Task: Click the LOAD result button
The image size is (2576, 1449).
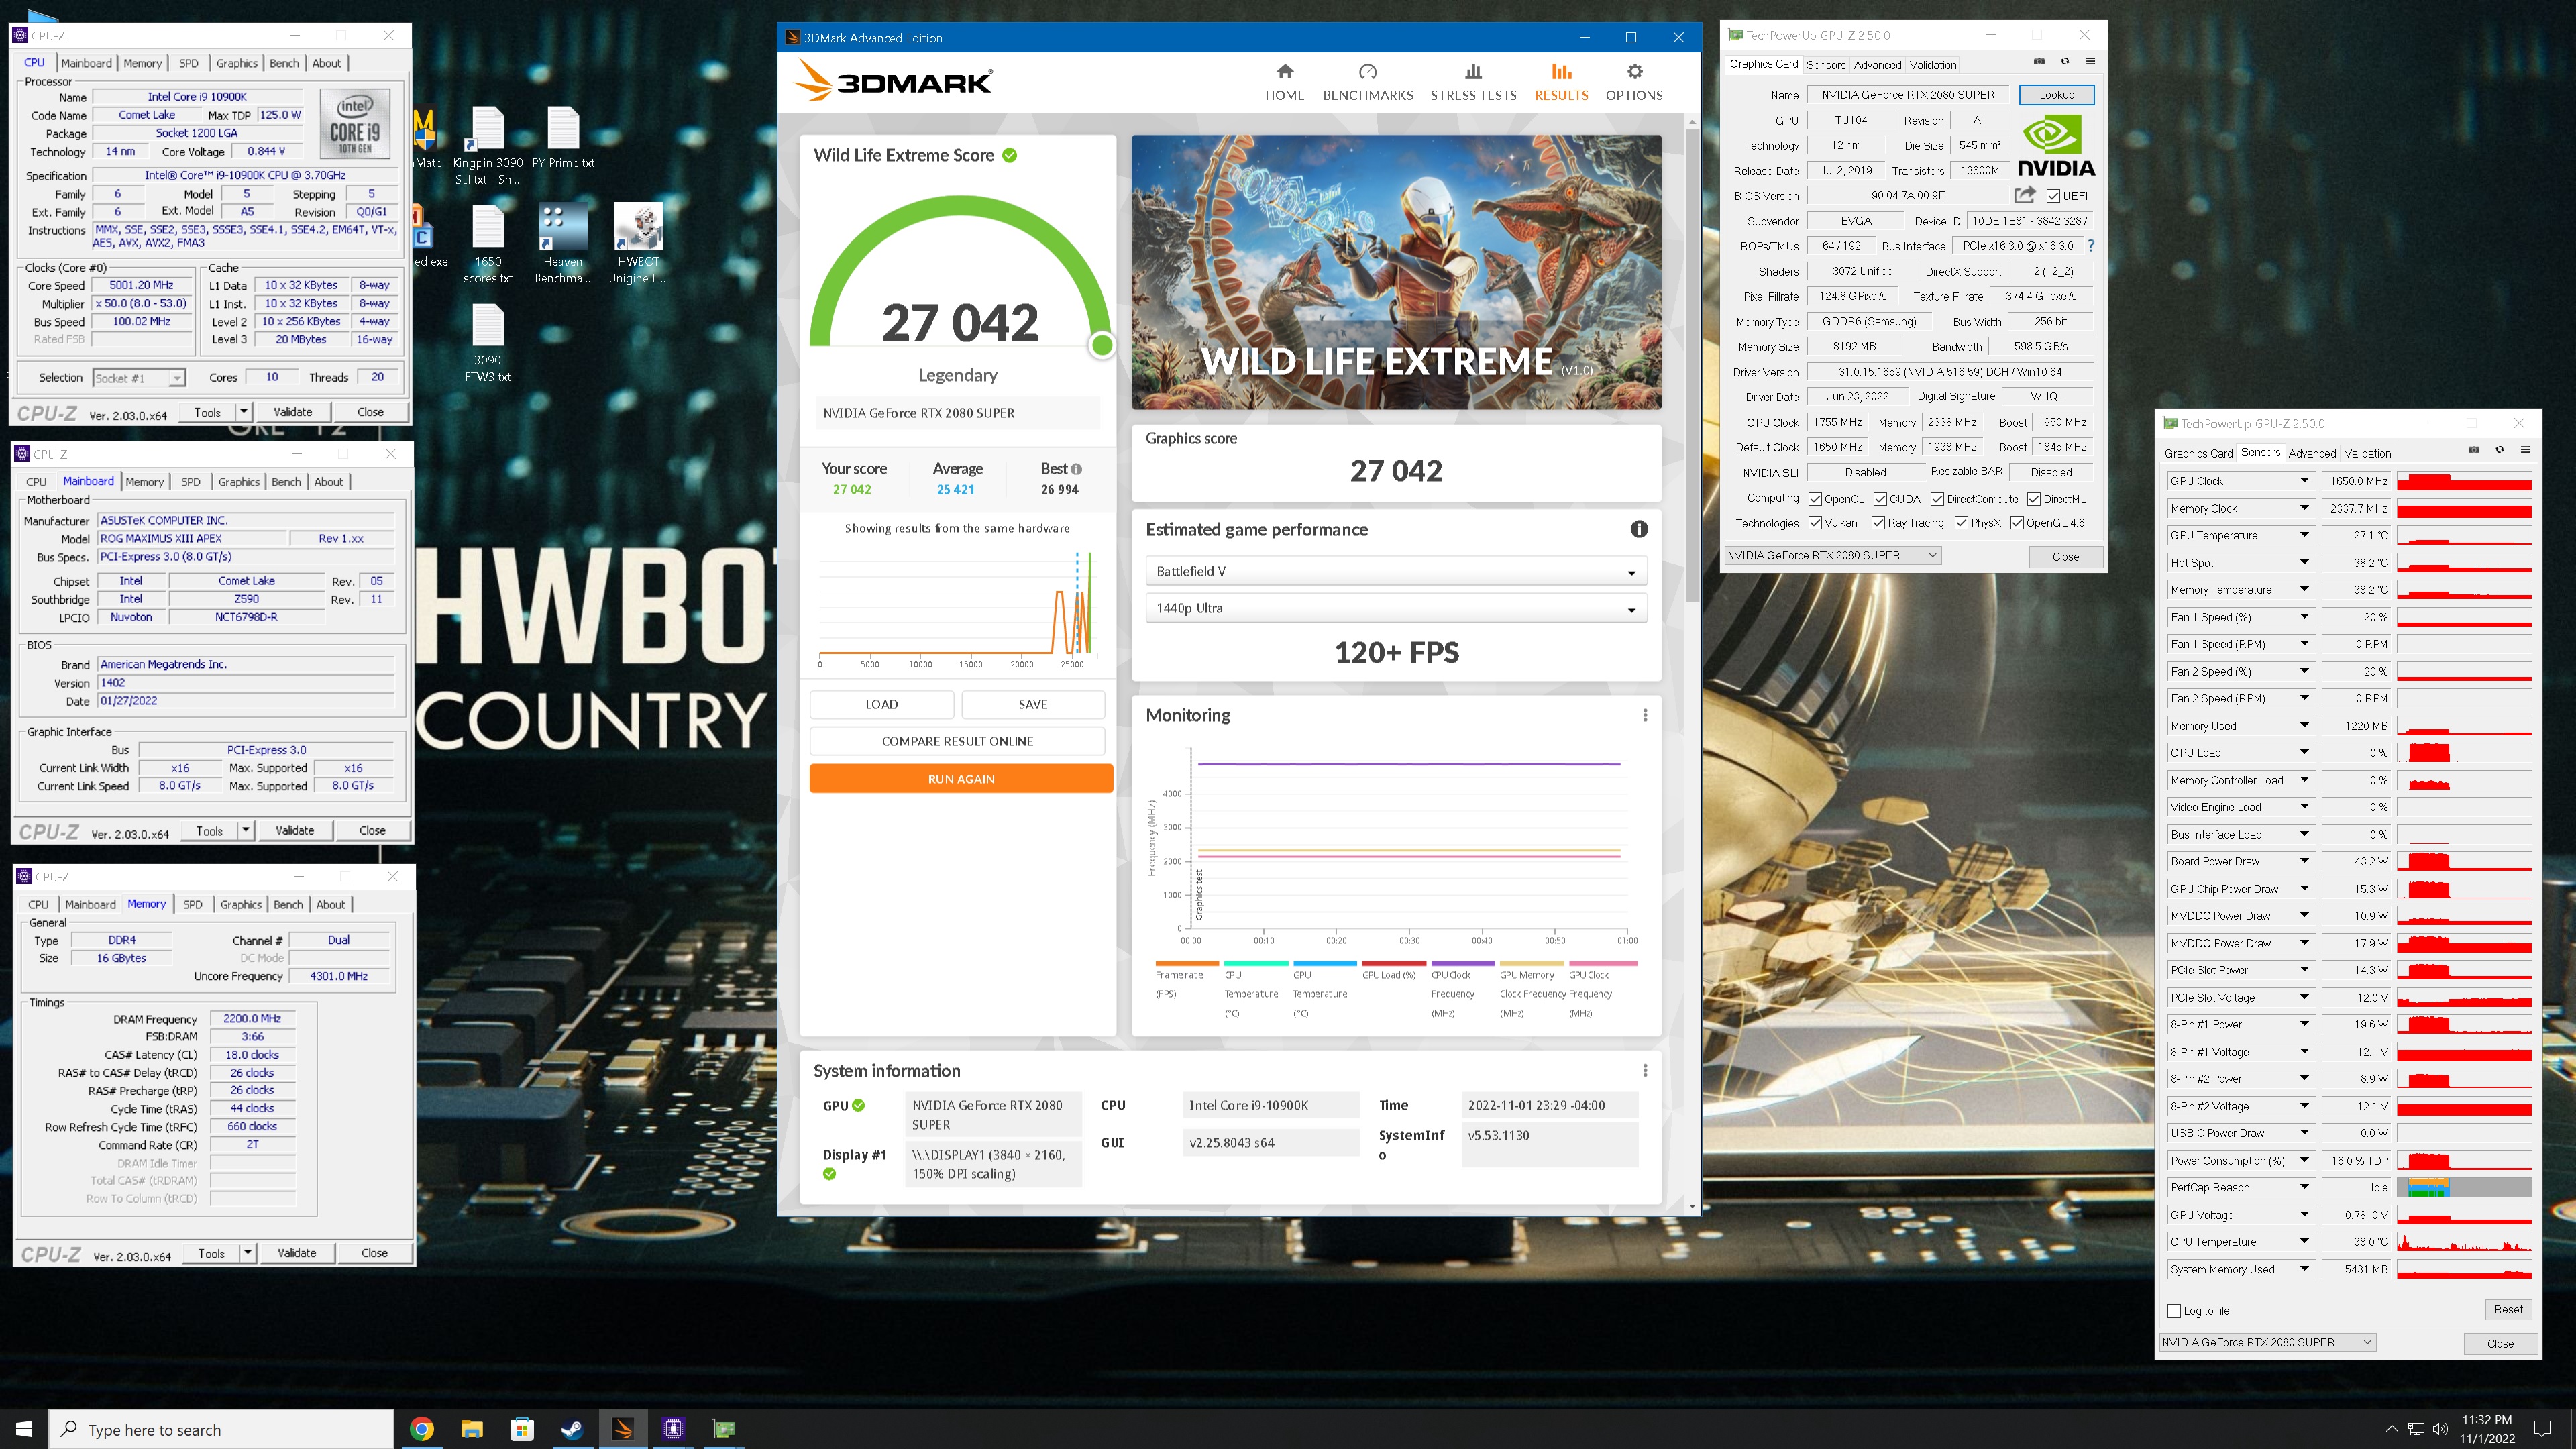Action: point(881,704)
